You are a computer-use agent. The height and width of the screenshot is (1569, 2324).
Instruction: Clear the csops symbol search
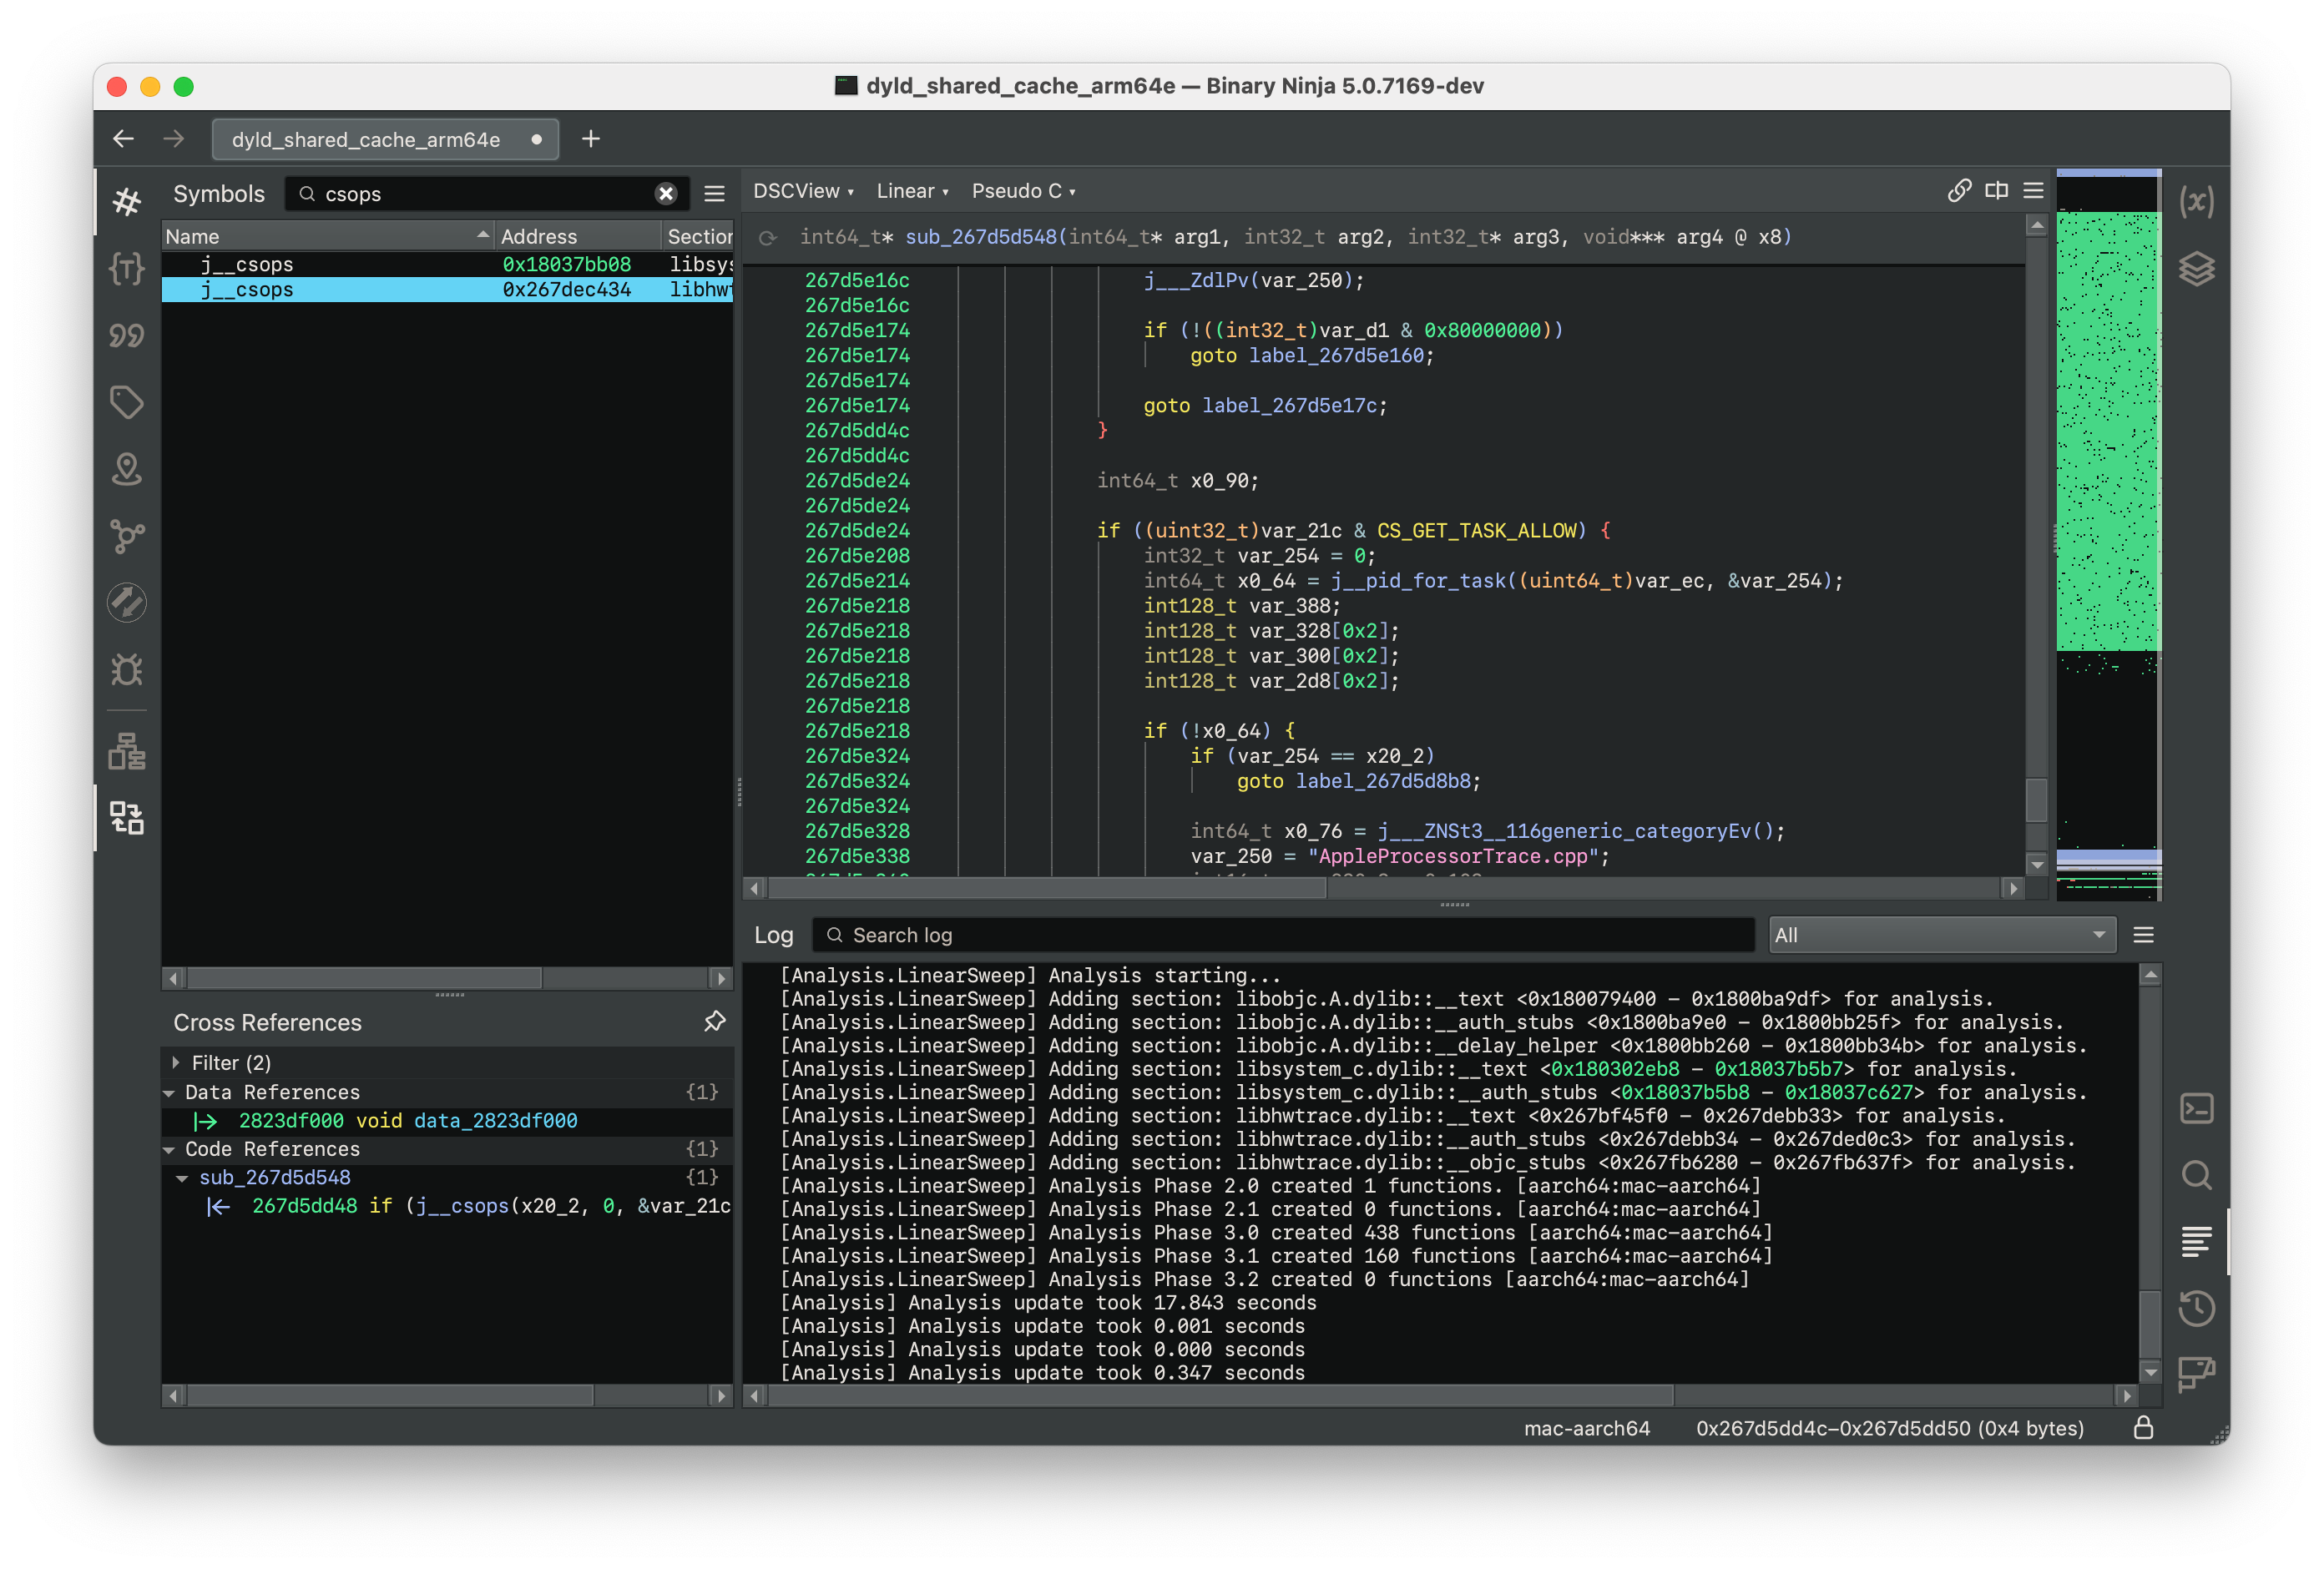[666, 194]
